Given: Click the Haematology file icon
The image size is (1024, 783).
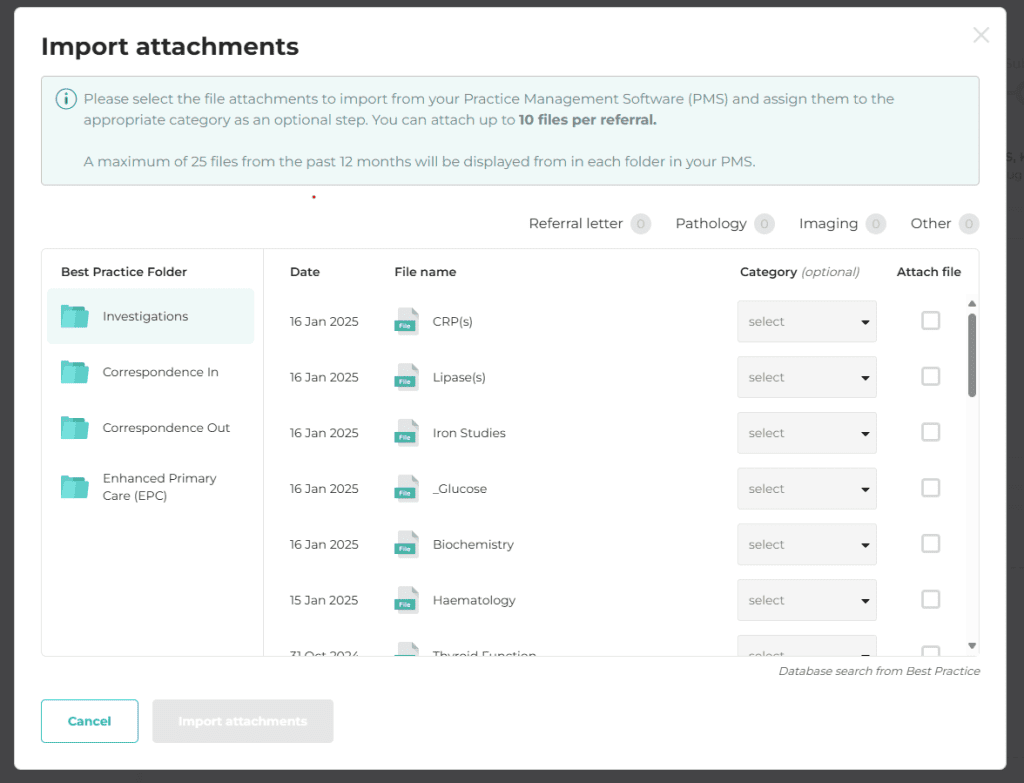Looking at the screenshot, I should tap(406, 600).
